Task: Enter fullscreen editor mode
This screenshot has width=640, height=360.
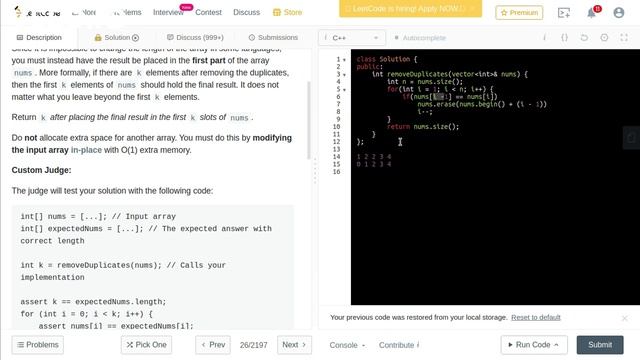Action: 624,38
